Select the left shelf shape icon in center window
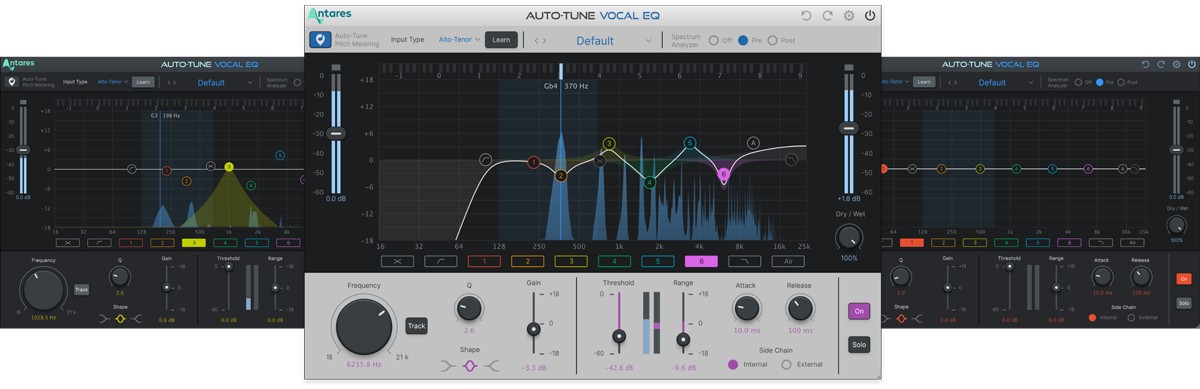This screenshot has width=1200, height=389. pyautogui.click(x=447, y=367)
